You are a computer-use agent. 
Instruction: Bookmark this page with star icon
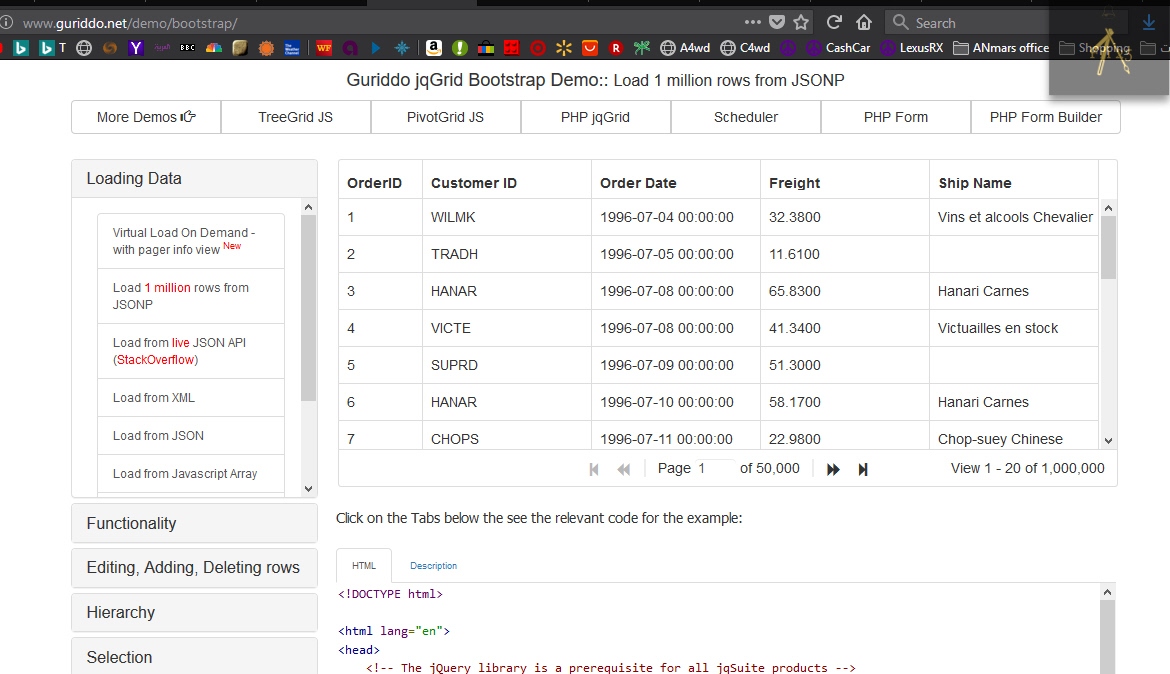click(x=801, y=22)
